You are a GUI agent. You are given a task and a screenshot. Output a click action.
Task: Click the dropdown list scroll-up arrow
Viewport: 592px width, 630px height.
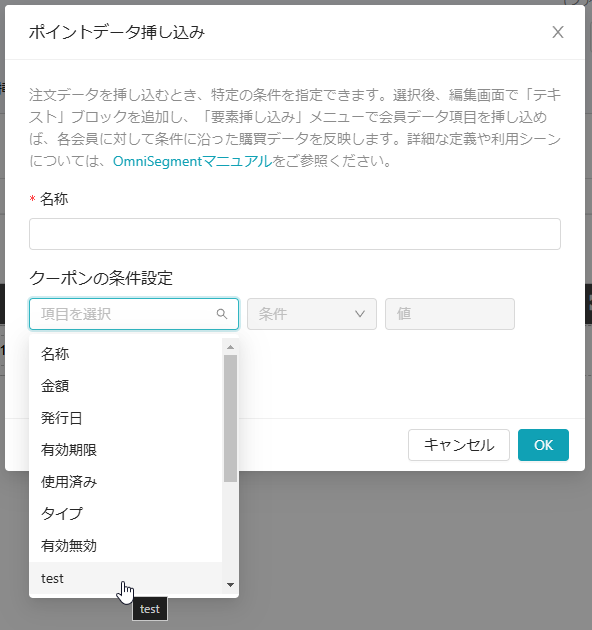click(x=230, y=347)
